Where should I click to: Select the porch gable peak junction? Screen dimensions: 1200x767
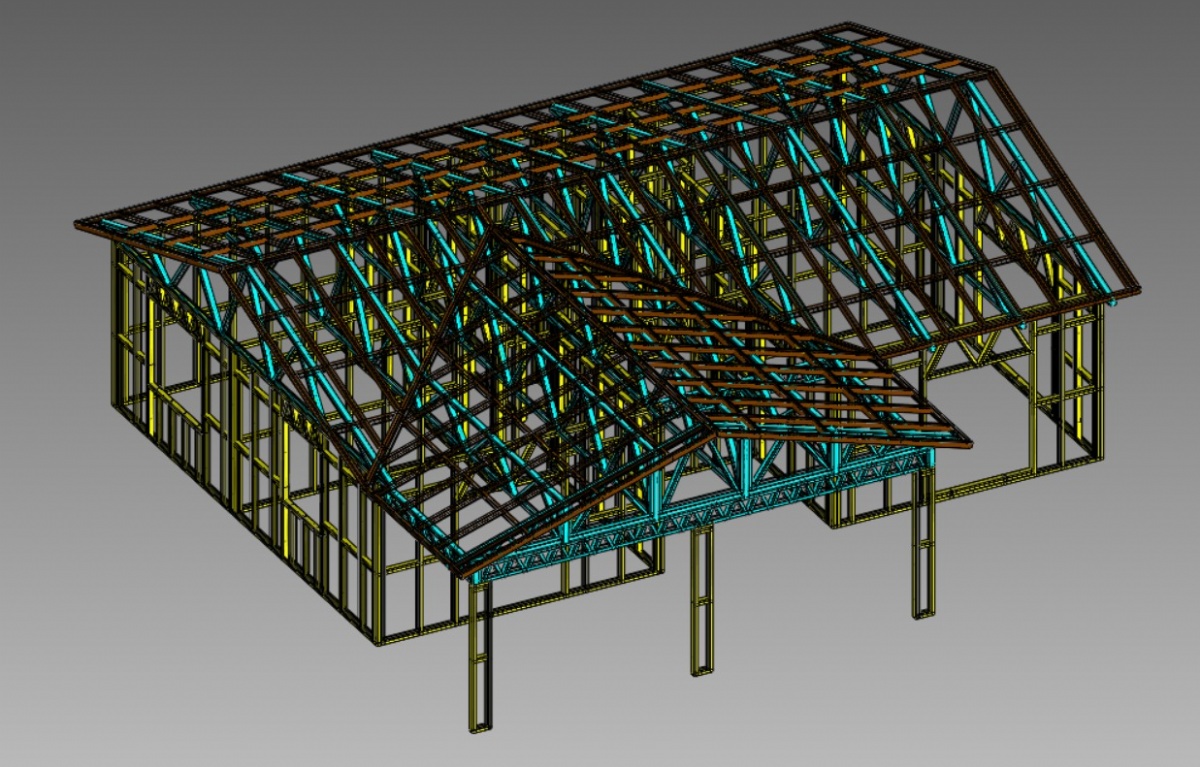(713, 436)
